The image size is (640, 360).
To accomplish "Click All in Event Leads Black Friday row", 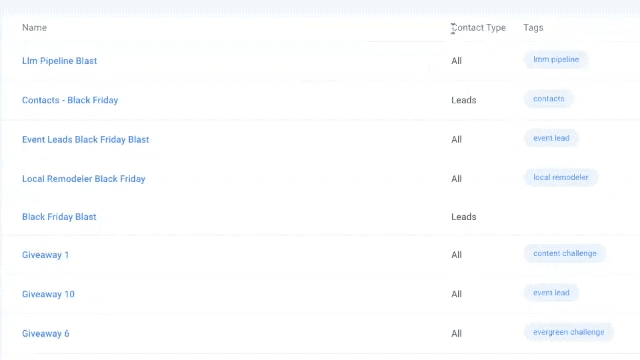I will tap(456, 140).
